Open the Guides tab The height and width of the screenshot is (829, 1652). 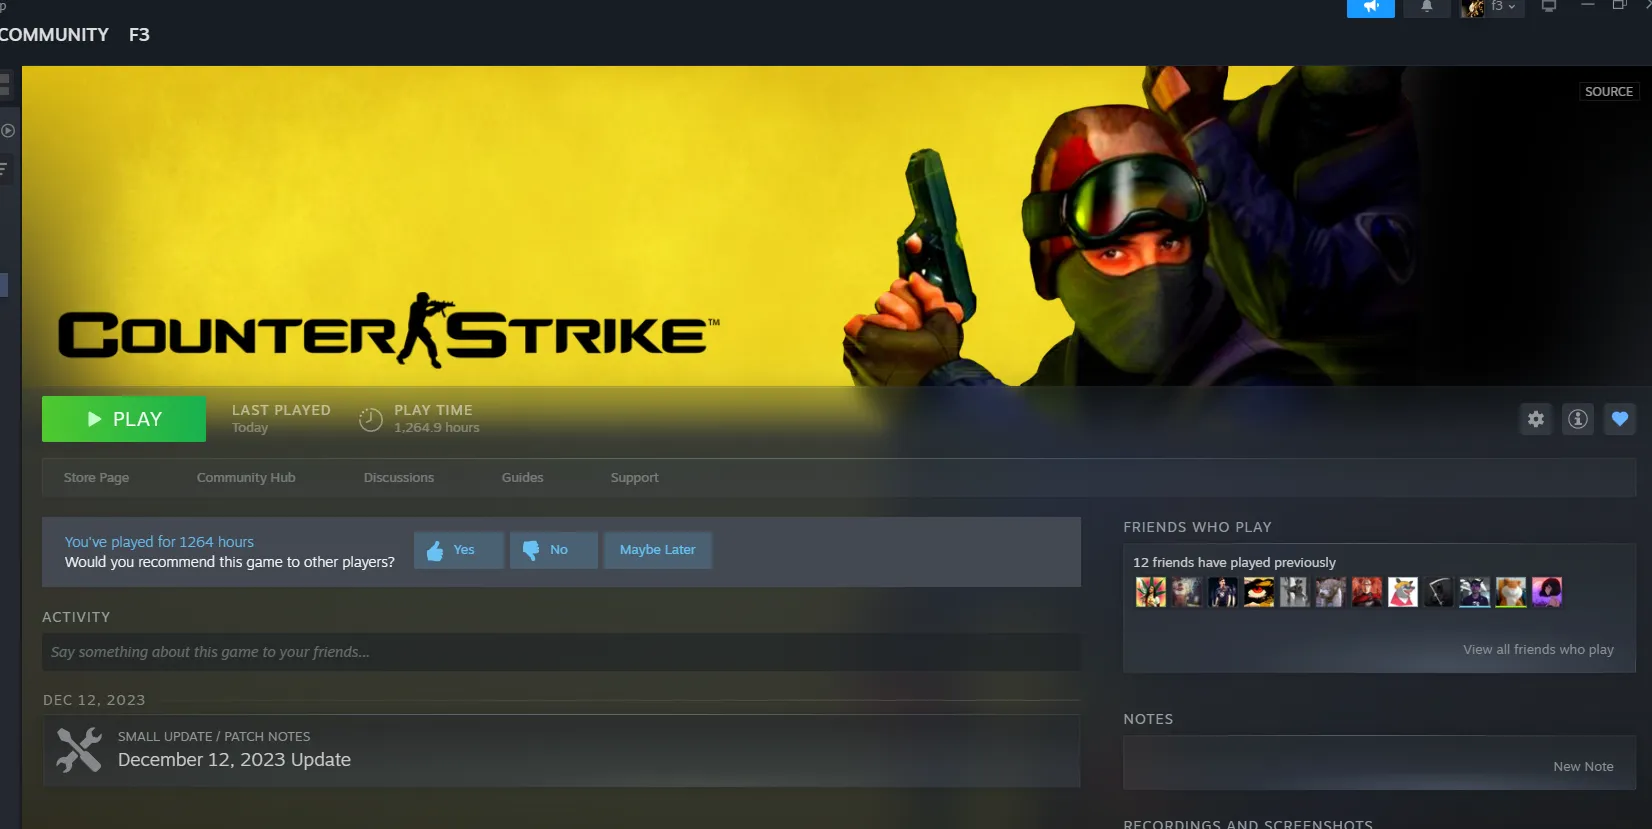point(523,478)
